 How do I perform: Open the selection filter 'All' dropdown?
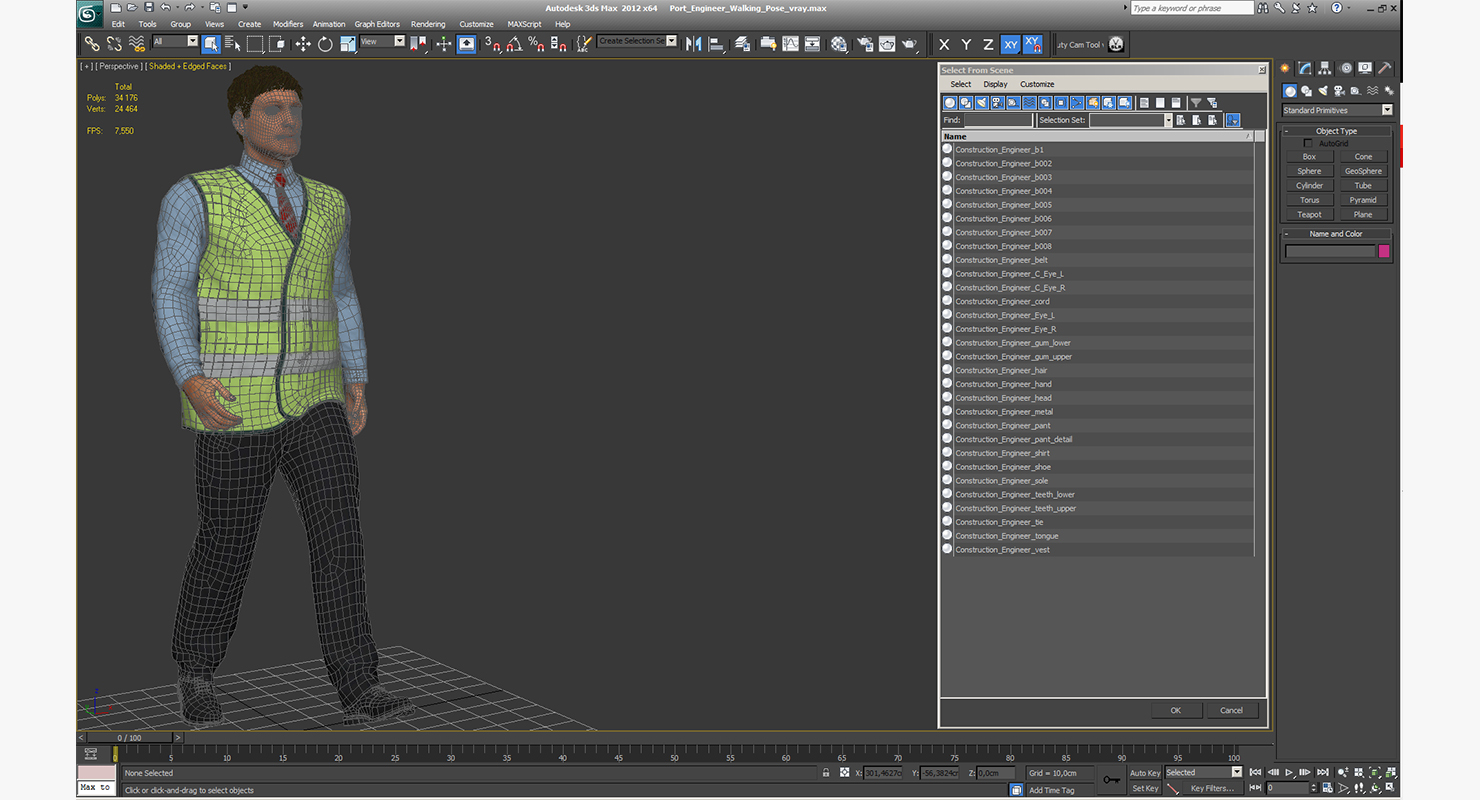[175, 42]
